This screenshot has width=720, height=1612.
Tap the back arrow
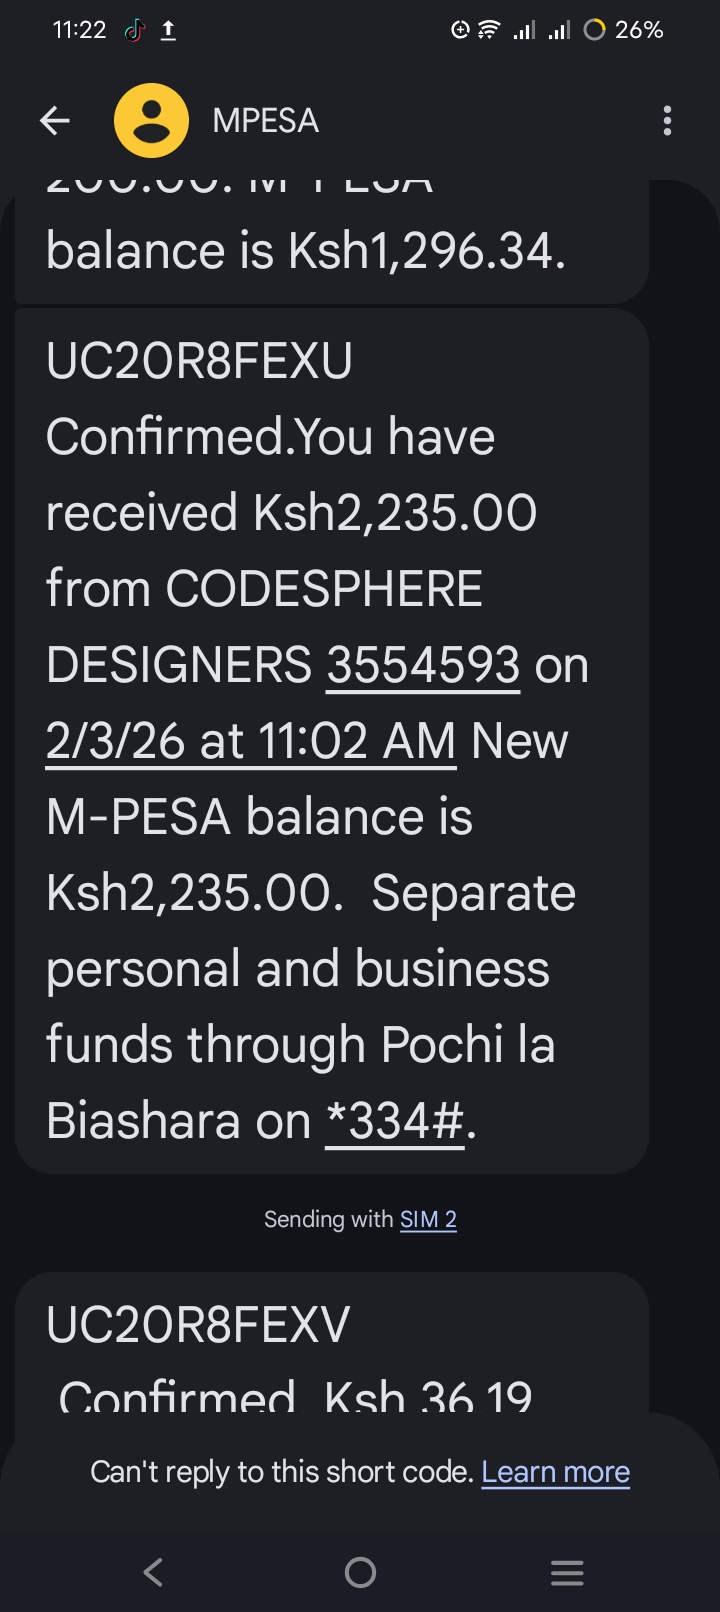tap(55, 121)
